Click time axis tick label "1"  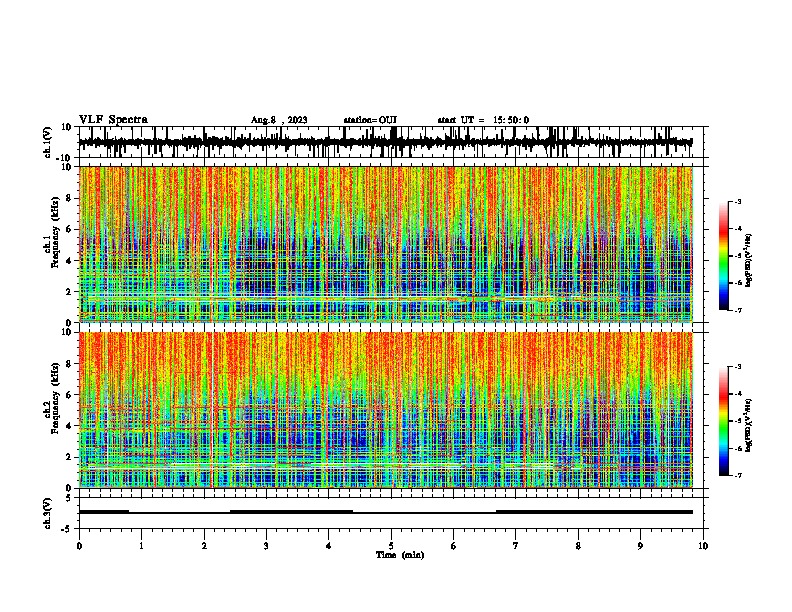click(141, 546)
